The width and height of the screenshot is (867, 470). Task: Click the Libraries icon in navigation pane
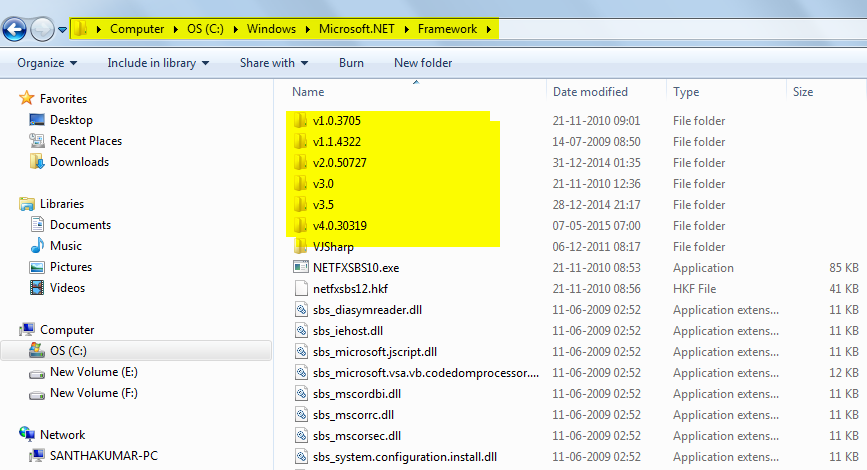pos(27,204)
